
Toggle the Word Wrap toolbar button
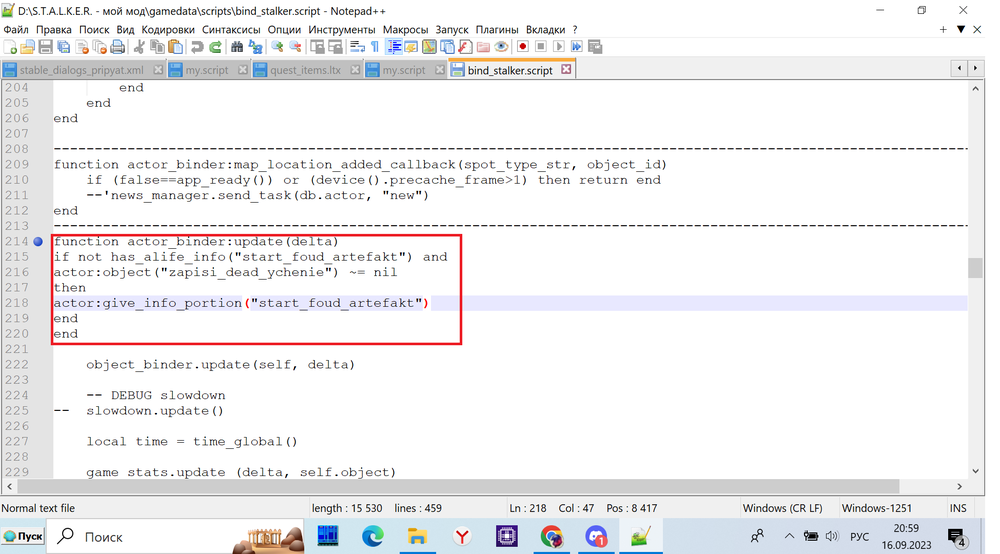tap(357, 47)
